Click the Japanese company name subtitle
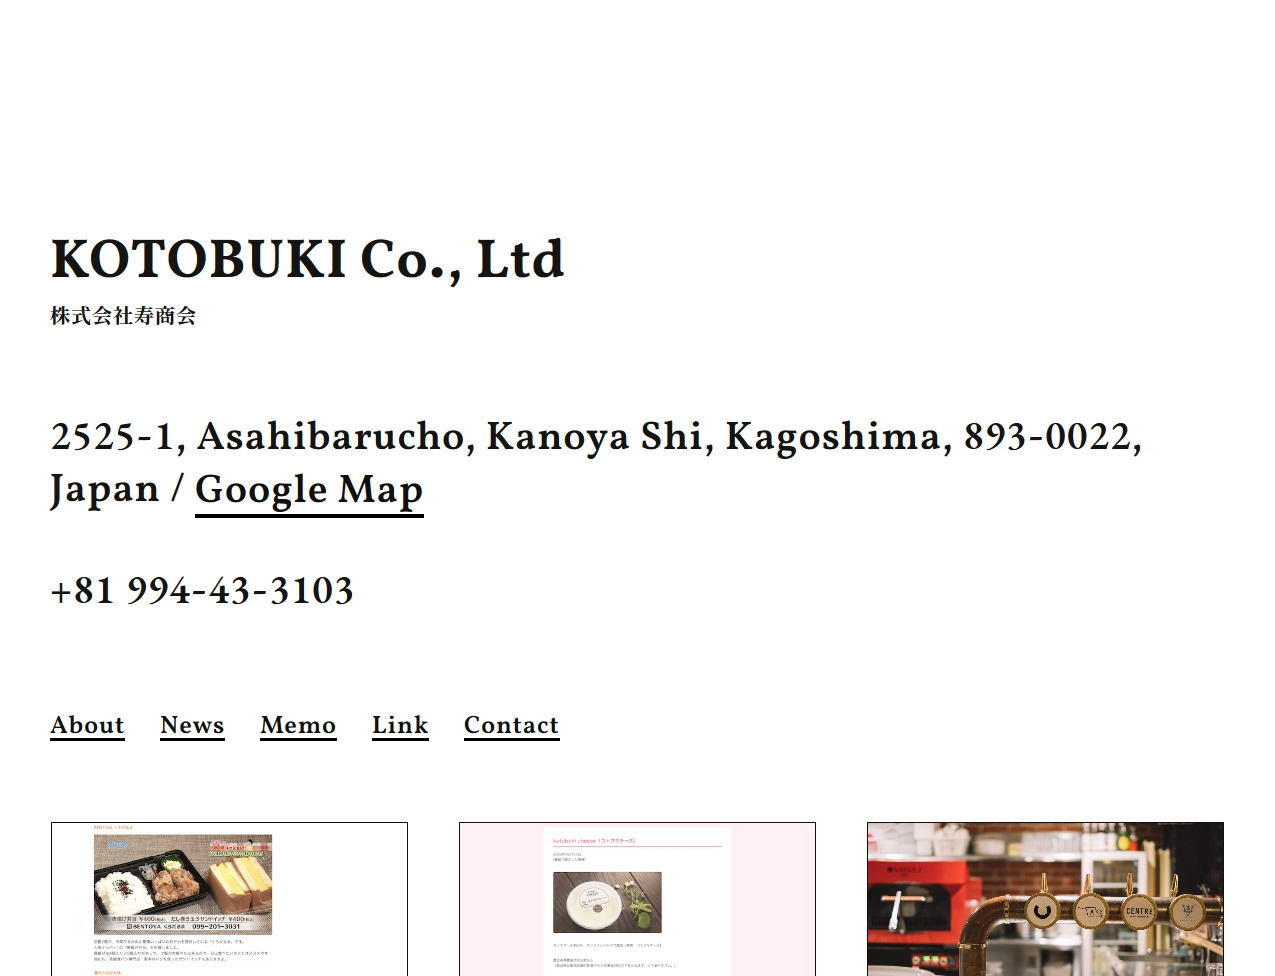The width and height of the screenshot is (1275, 976). (123, 316)
